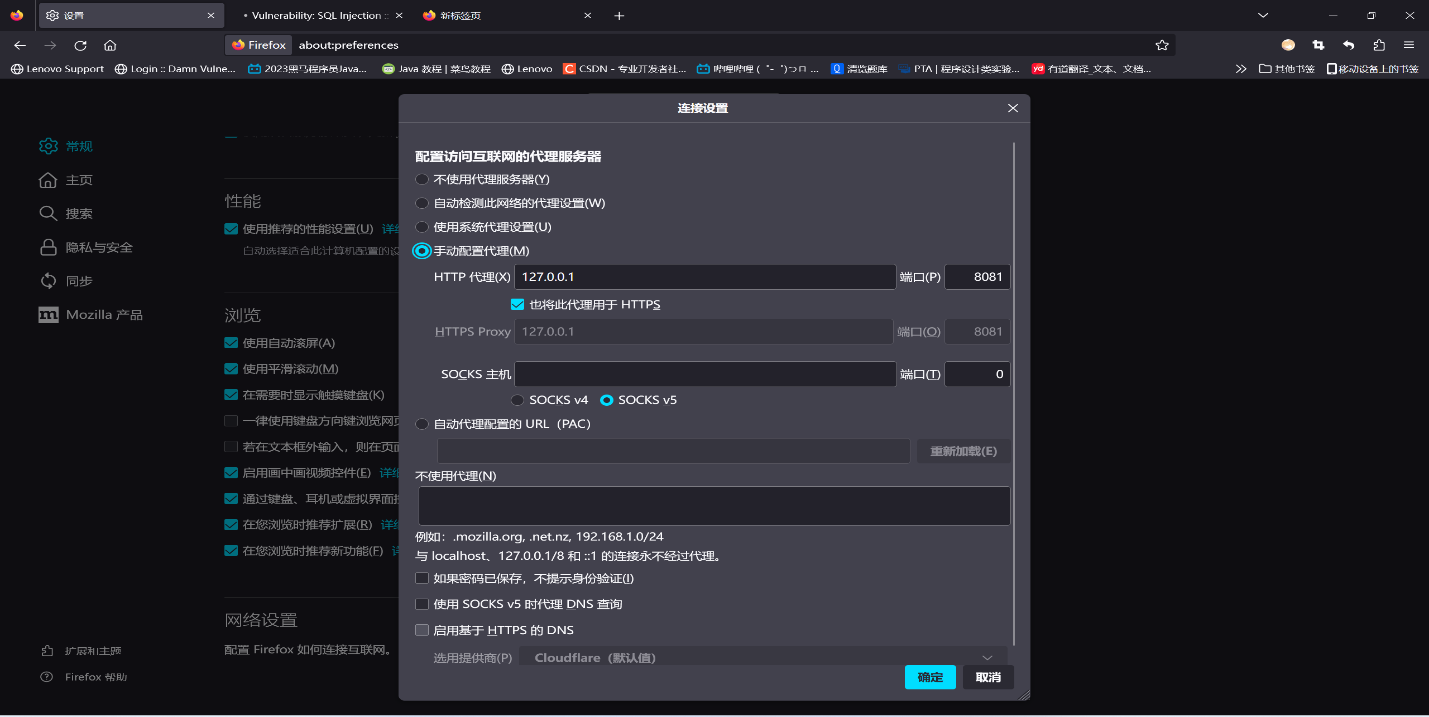Click the 不使用代理 text area
The image size is (1429, 717).
tap(714, 506)
